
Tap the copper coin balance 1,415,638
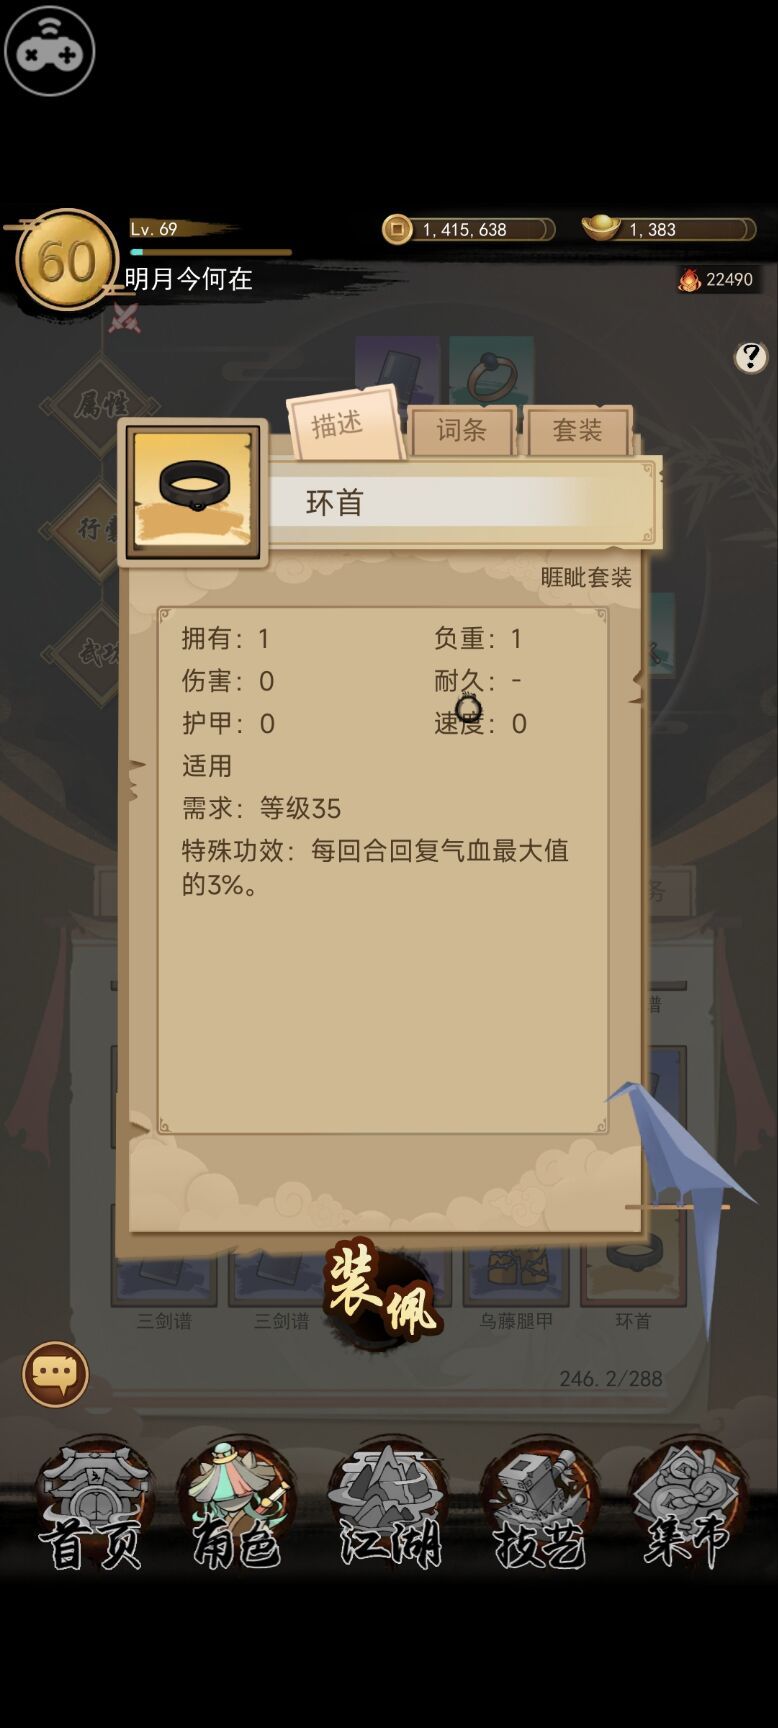pyautogui.click(x=468, y=229)
